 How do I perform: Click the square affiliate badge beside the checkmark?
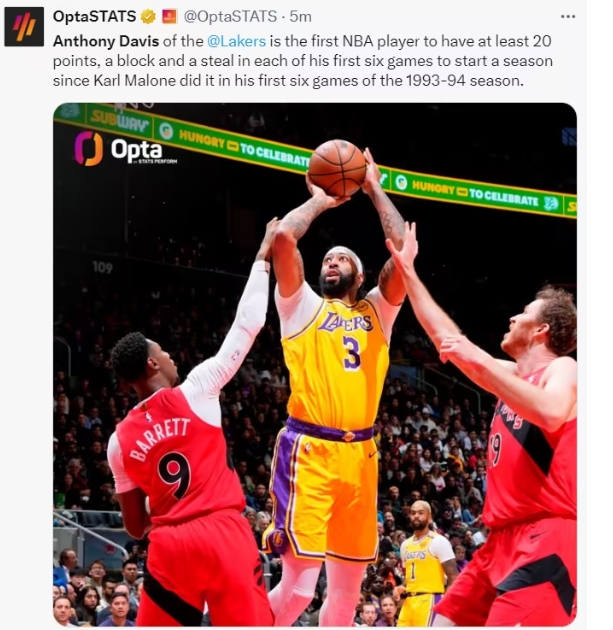click(x=169, y=17)
